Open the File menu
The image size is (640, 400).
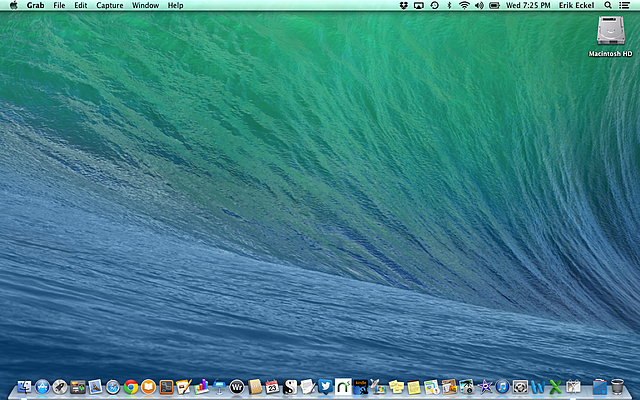(x=59, y=5)
